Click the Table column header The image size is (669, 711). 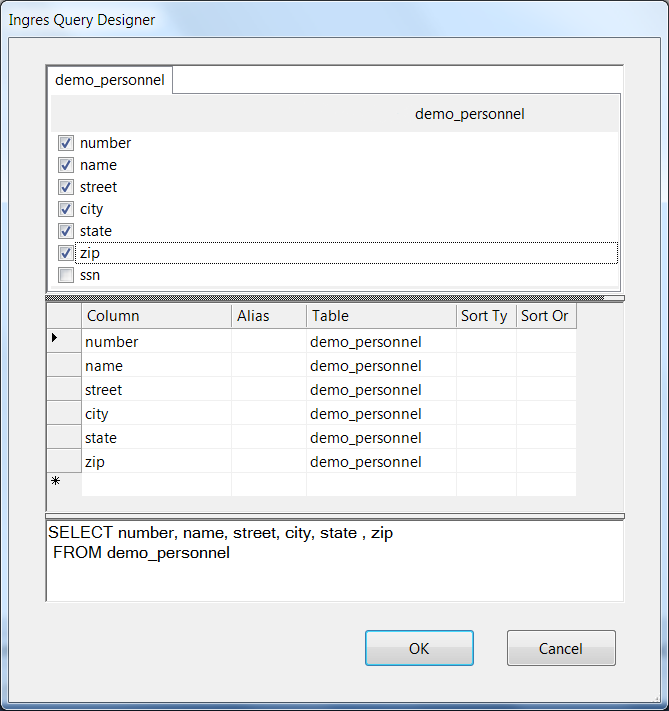pos(381,316)
